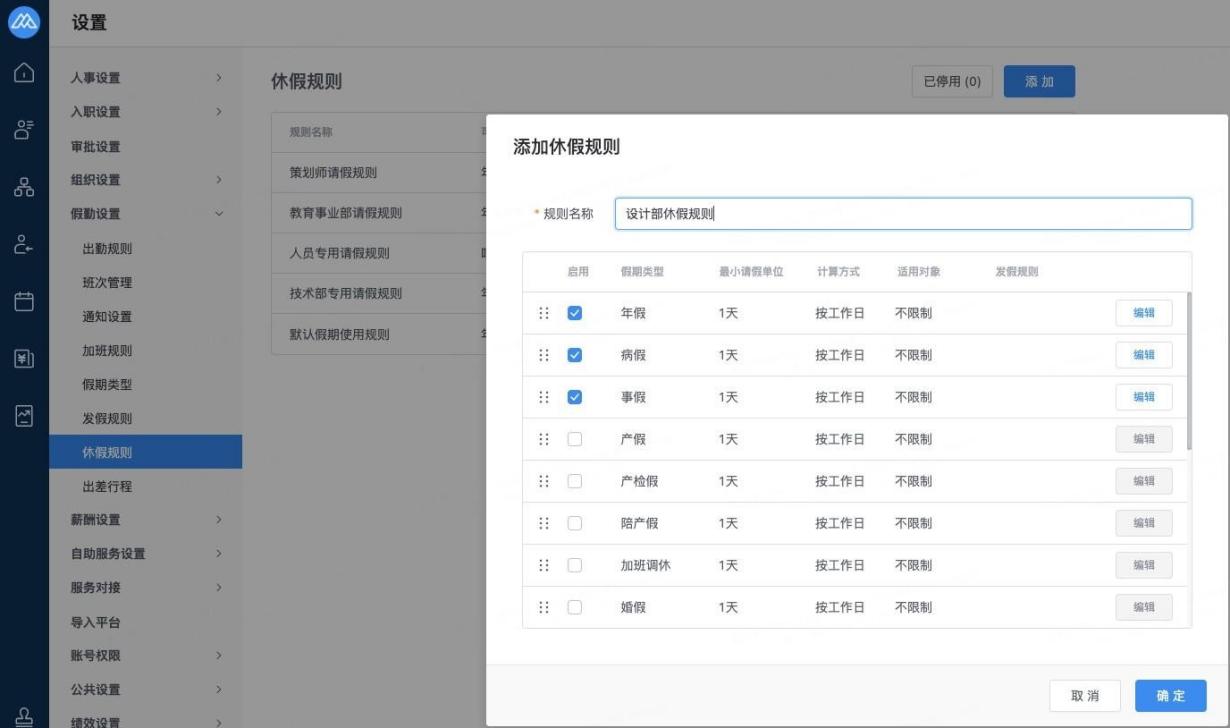Collapse 假勤设置 menu
1230x728 pixels.
pos(145,214)
